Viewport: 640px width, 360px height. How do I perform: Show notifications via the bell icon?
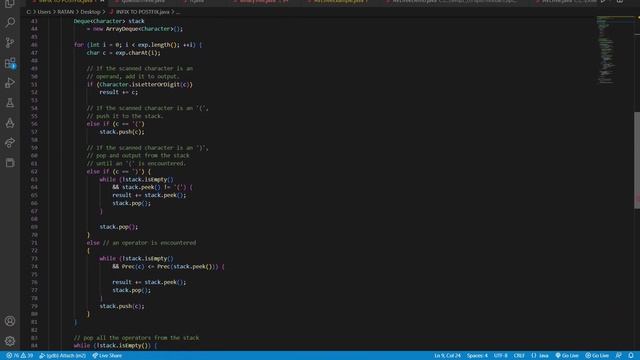(x=631, y=356)
